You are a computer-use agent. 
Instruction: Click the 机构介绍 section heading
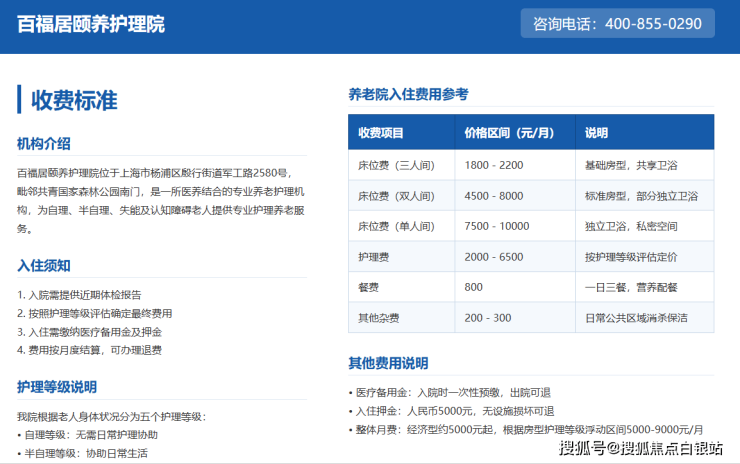(44, 143)
